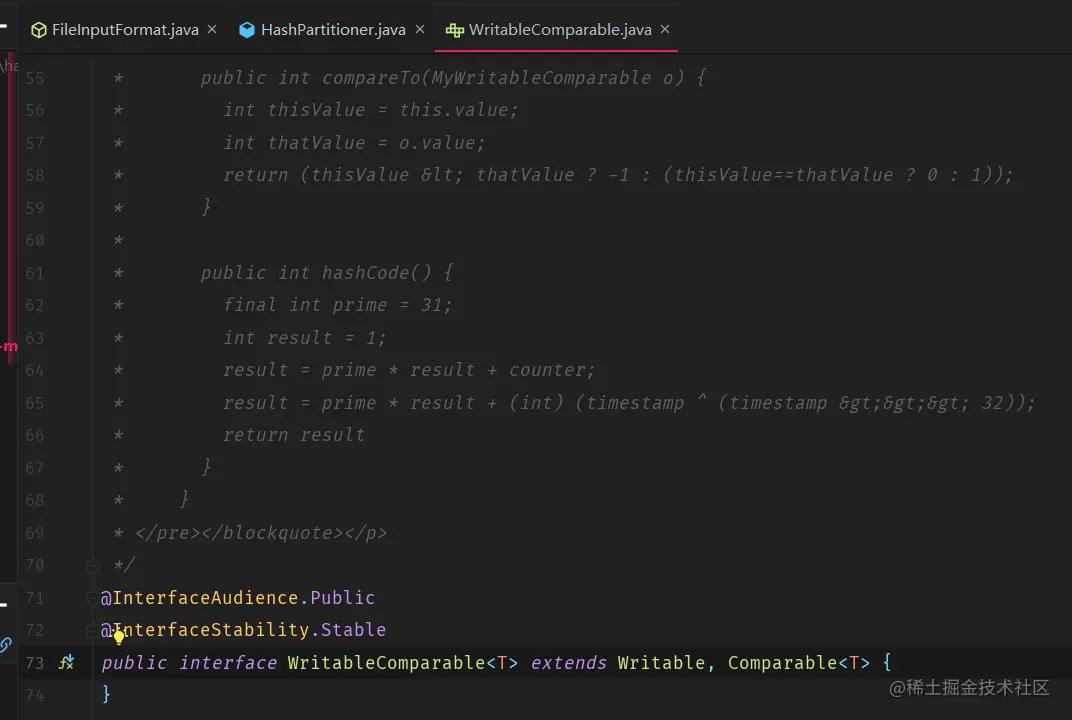Open implementations gutter icon on line 73
This screenshot has height=720, width=1072.
click(x=66, y=662)
